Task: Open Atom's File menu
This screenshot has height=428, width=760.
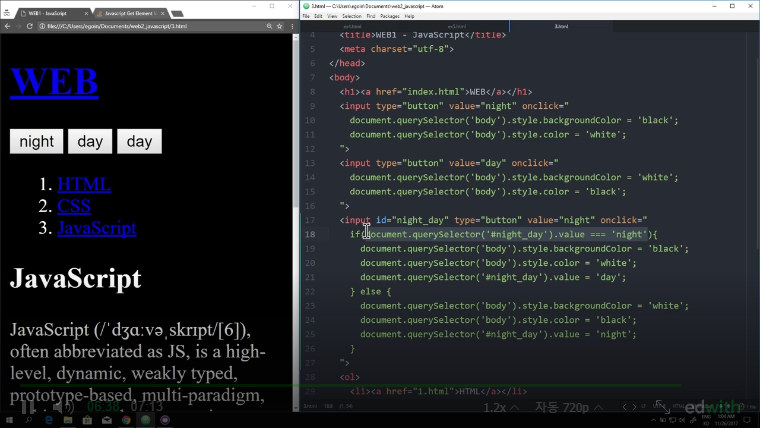Action: tap(306, 16)
